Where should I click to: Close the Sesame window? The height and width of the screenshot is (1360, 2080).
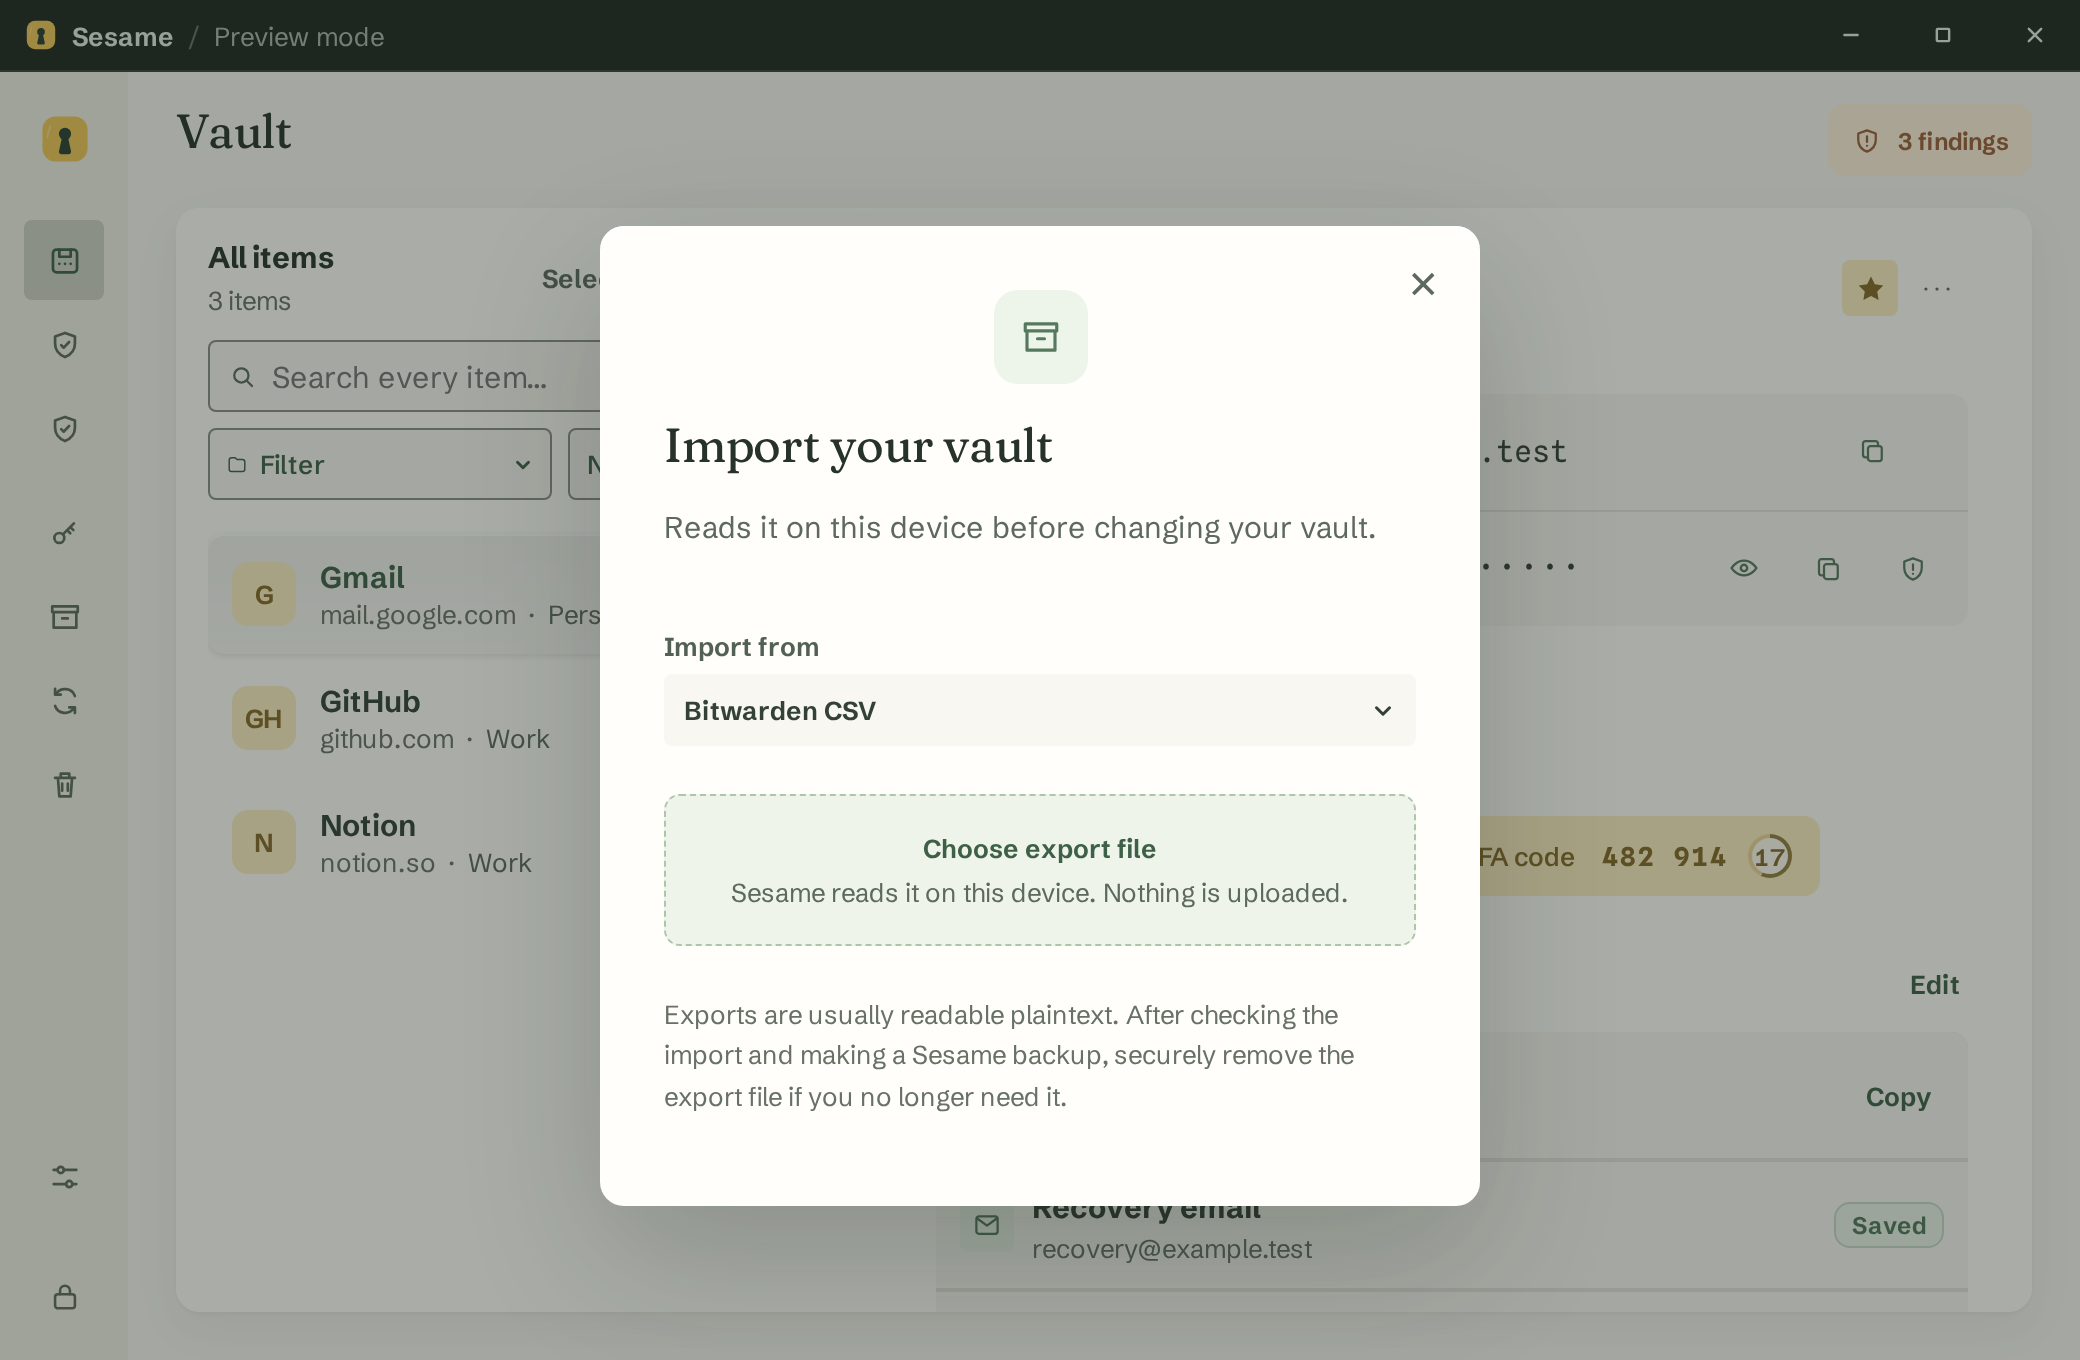click(x=2035, y=36)
